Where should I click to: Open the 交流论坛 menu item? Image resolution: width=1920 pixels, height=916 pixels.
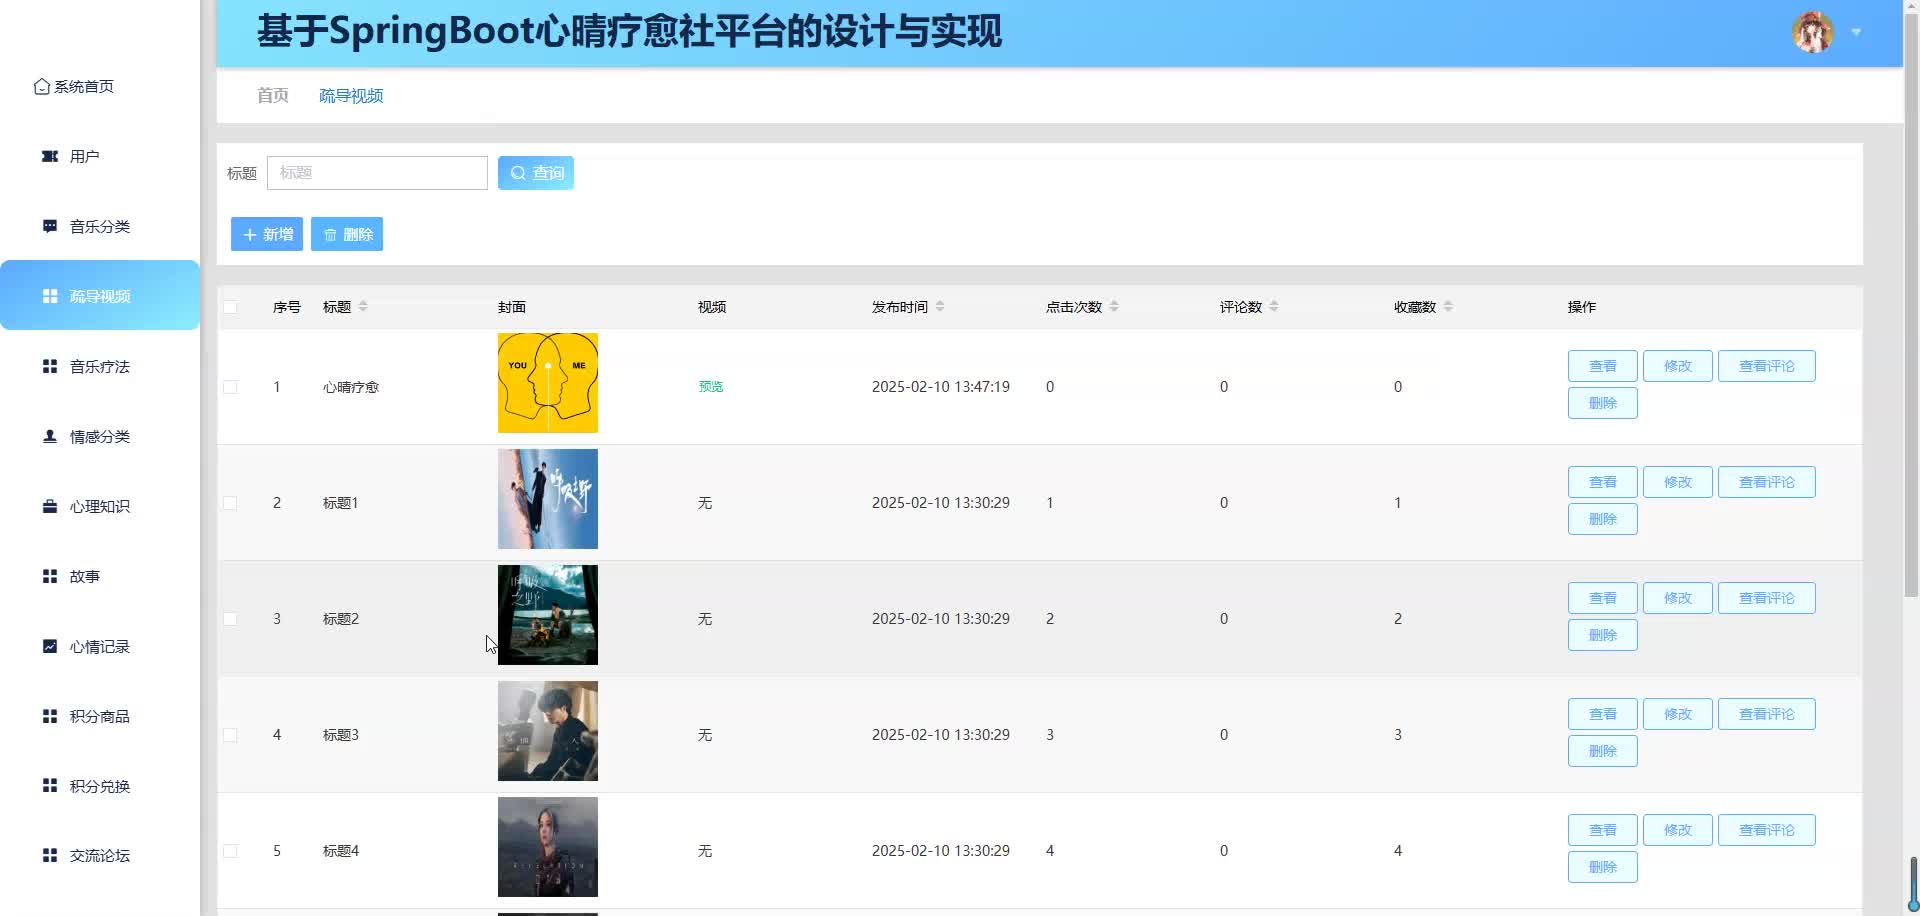click(x=100, y=855)
